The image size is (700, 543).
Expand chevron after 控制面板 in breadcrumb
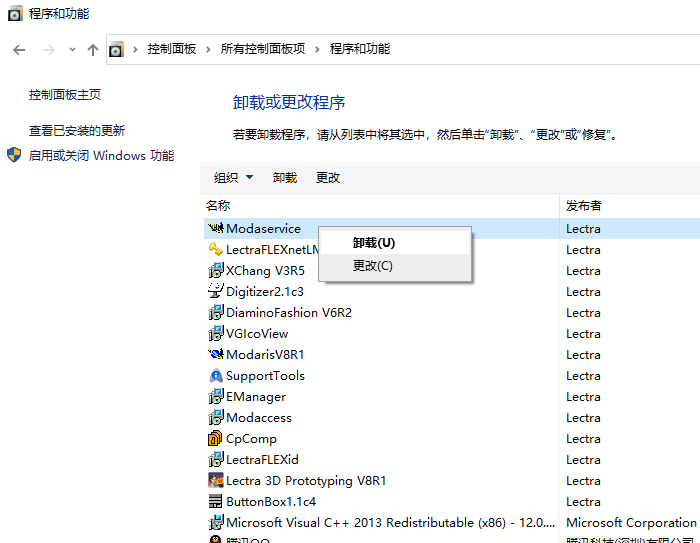coord(208,49)
